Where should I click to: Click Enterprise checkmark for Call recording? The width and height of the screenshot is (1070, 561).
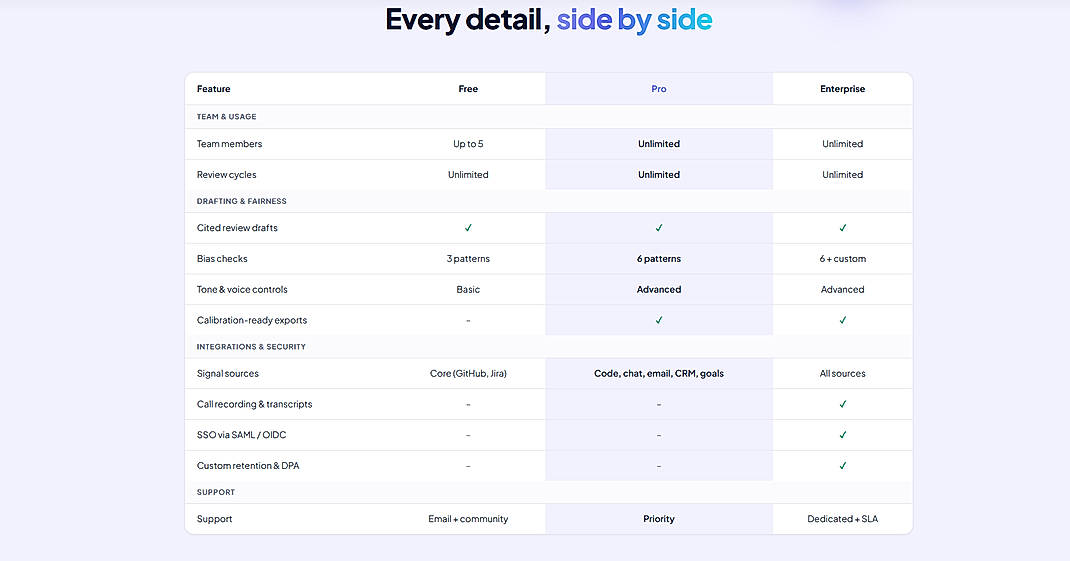(x=843, y=404)
